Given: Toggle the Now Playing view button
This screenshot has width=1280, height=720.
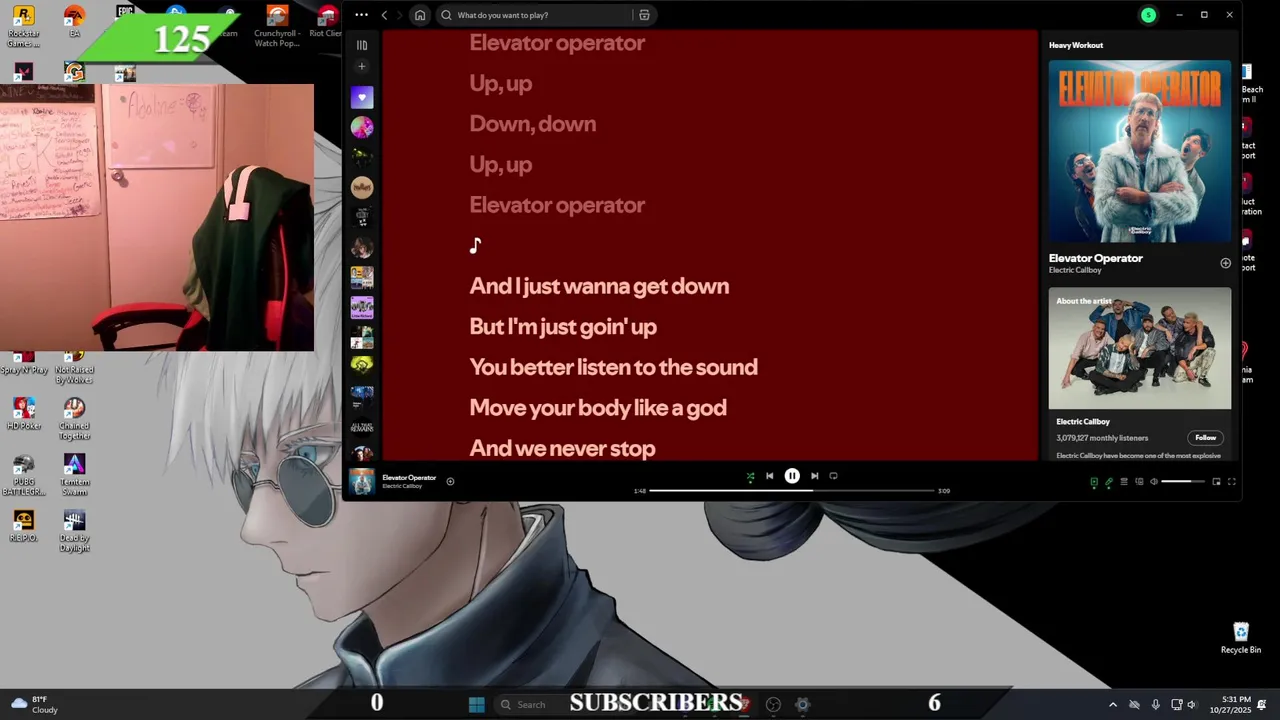Looking at the screenshot, I should coord(1093,482).
